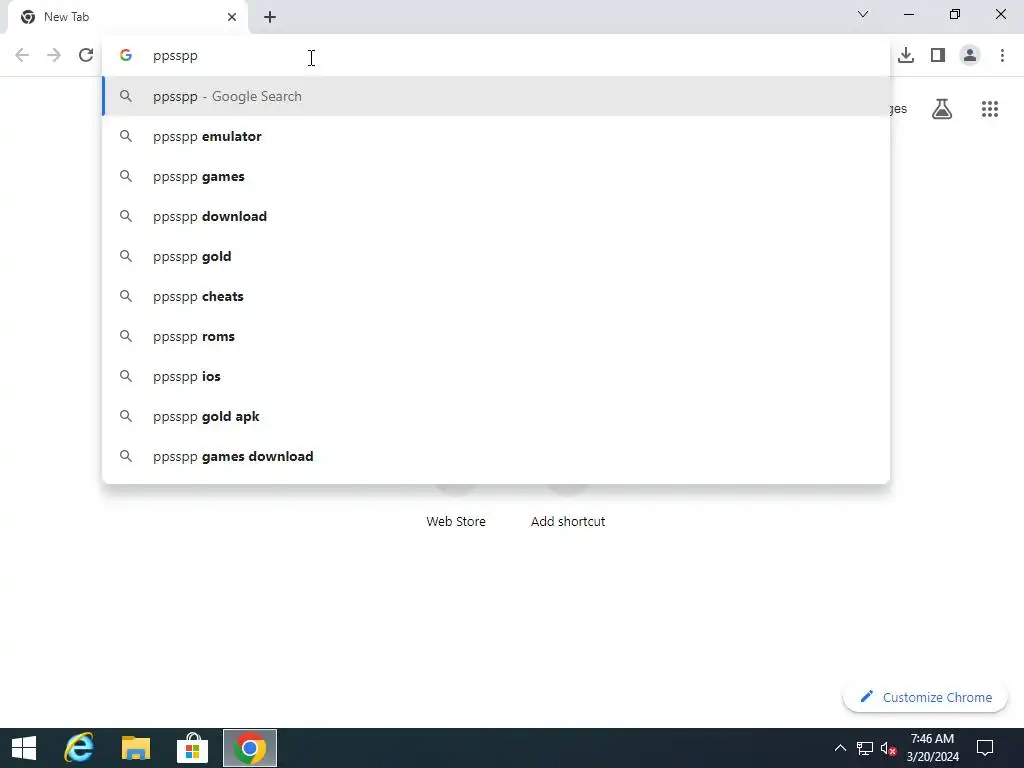Open the notification center icon
This screenshot has height=768, width=1024.
pyautogui.click(x=985, y=748)
